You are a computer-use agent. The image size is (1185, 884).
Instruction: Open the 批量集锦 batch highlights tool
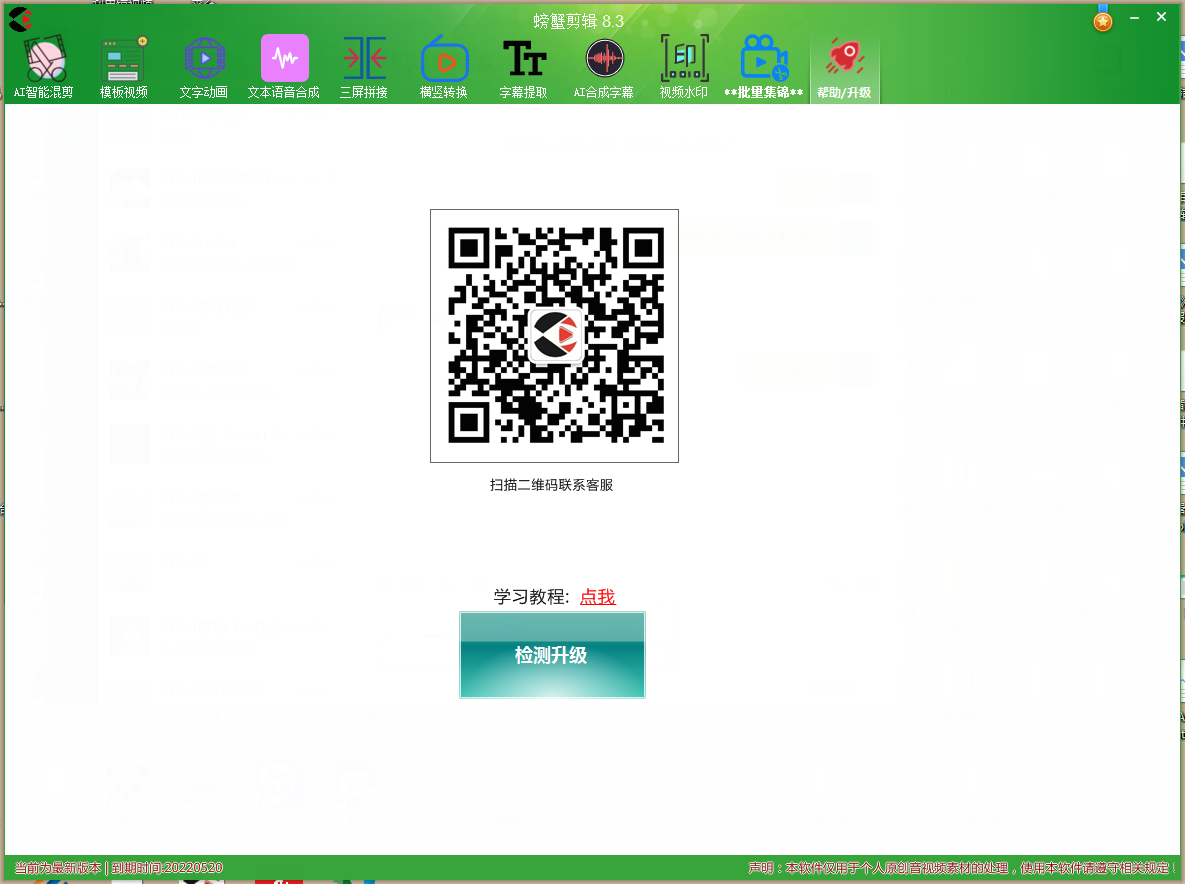764,67
